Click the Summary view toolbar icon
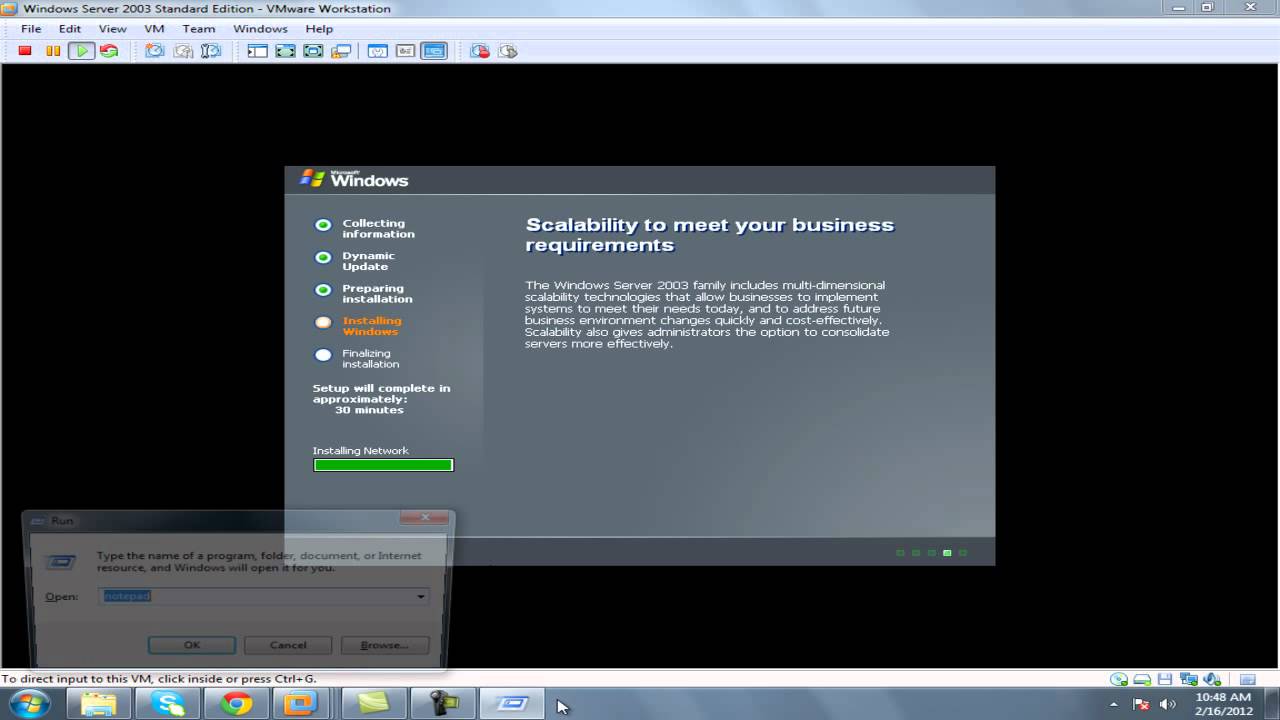This screenshot has height=720, width=1280. [x=377, y=51]
